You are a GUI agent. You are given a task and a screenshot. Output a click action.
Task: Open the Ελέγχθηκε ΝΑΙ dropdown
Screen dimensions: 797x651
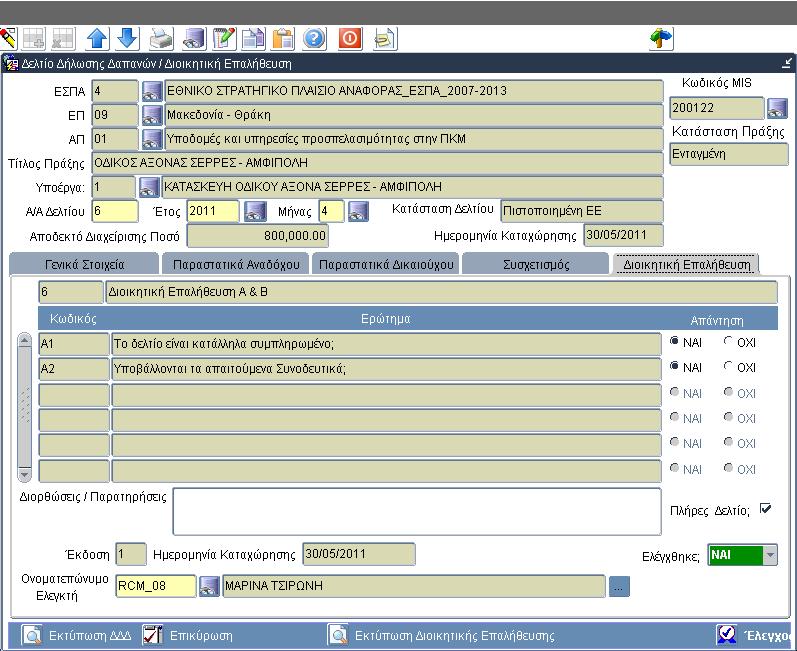tap(771, 555)
